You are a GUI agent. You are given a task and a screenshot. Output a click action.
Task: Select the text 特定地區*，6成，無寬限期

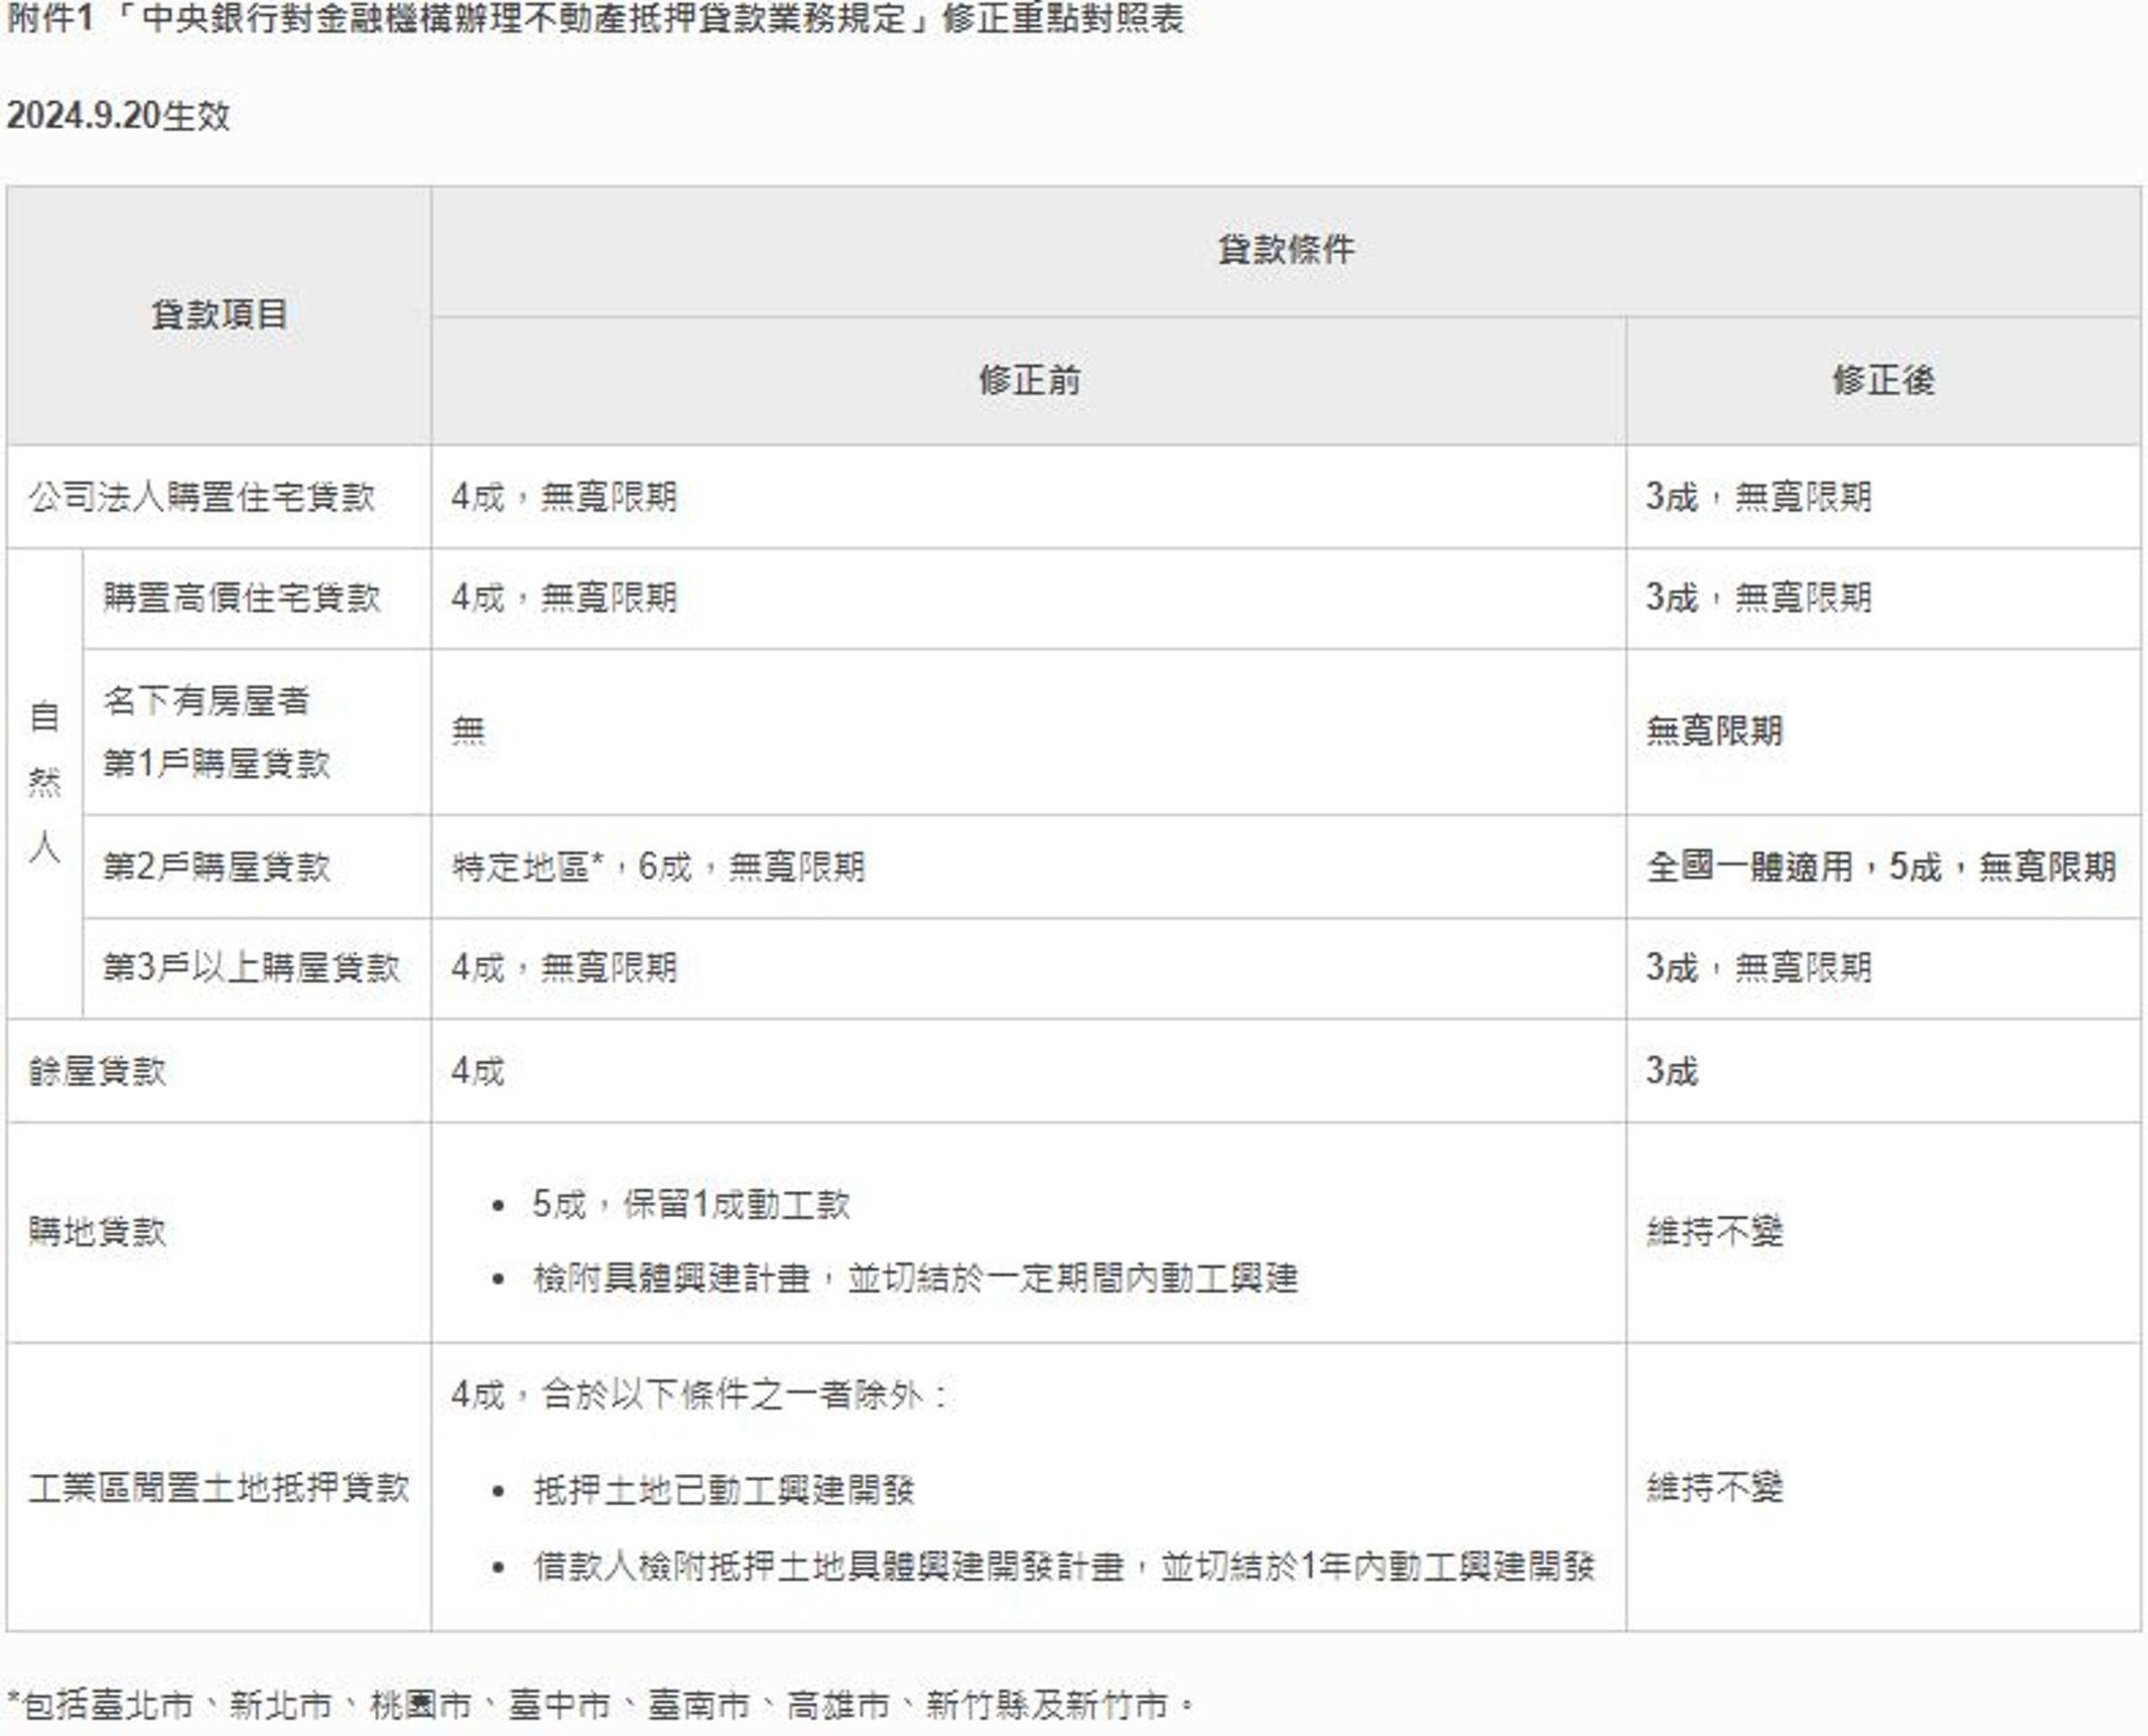658,867
